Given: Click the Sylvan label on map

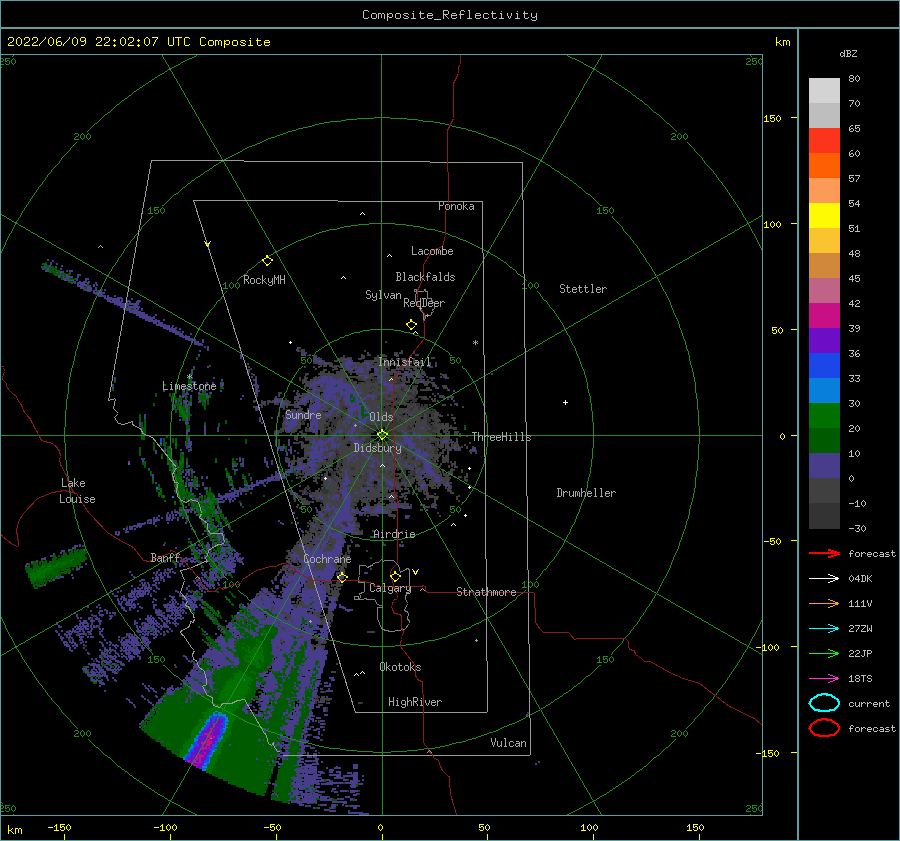Looking at the screenshot, I should [383, 295].
